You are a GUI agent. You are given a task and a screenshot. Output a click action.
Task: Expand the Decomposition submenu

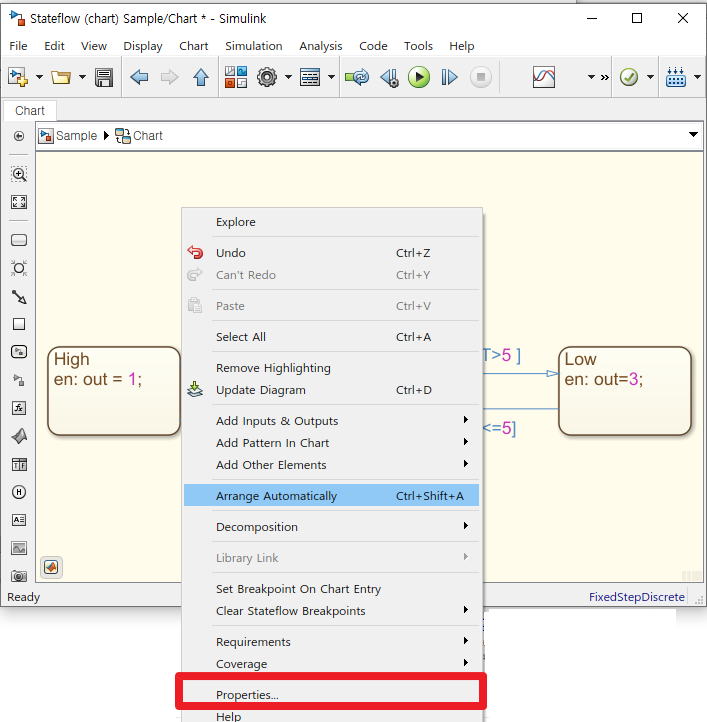(331, 527)
